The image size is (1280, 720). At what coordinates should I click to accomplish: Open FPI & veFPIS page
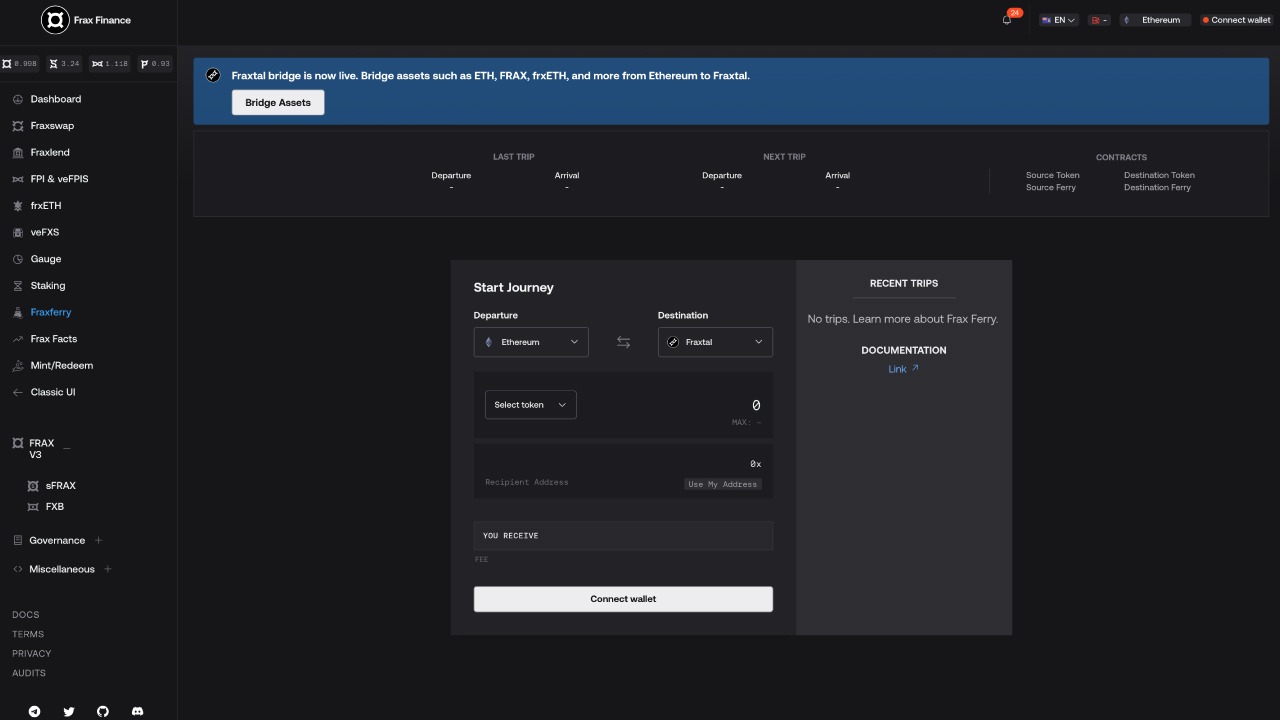[x=59, y=179]
